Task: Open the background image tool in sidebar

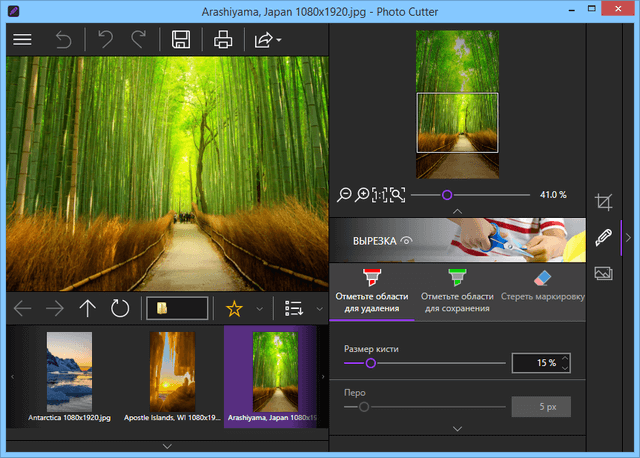Action: point(604,273)
